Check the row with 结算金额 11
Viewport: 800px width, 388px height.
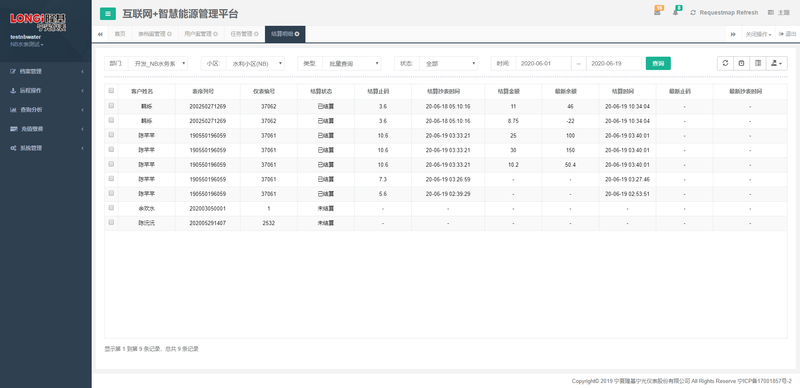(111, 106)
